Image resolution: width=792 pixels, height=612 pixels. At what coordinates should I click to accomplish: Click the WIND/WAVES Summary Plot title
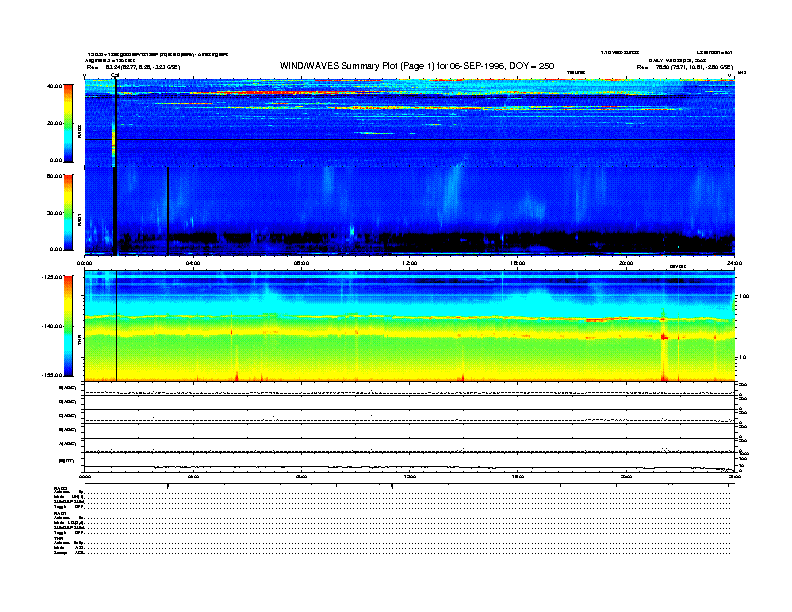tap(418, 66)
